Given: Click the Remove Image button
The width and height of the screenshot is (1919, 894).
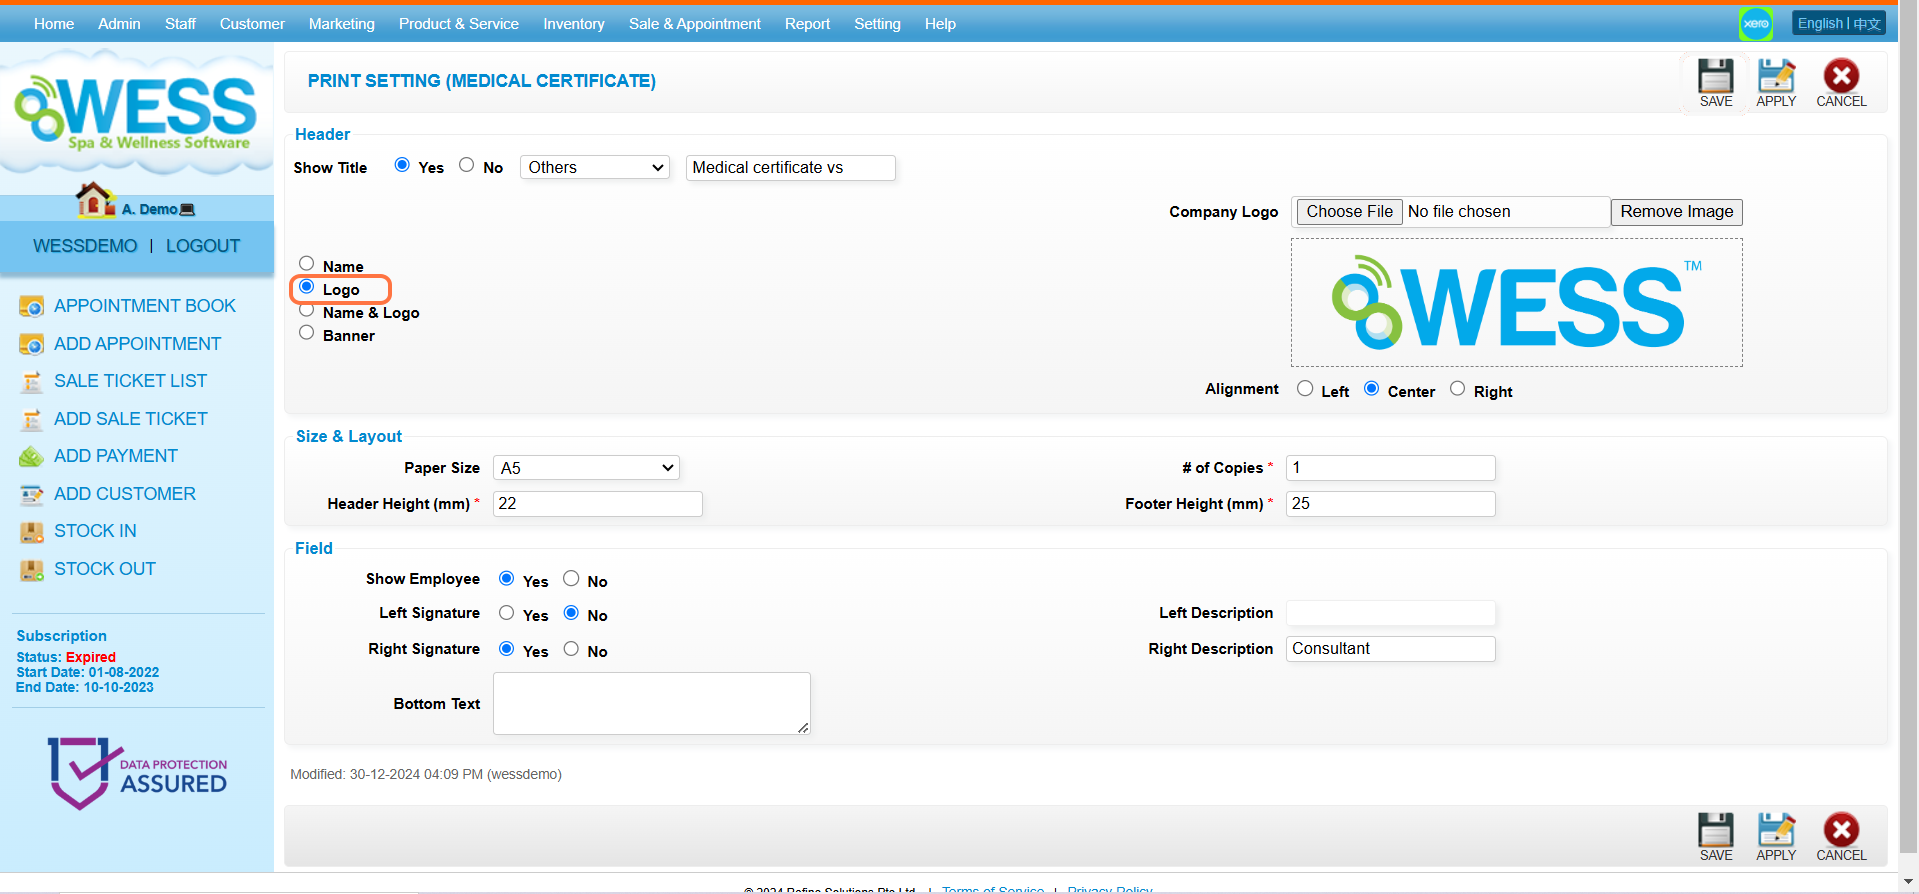Looking at the screenshot, I should [x=1676, y=212].
